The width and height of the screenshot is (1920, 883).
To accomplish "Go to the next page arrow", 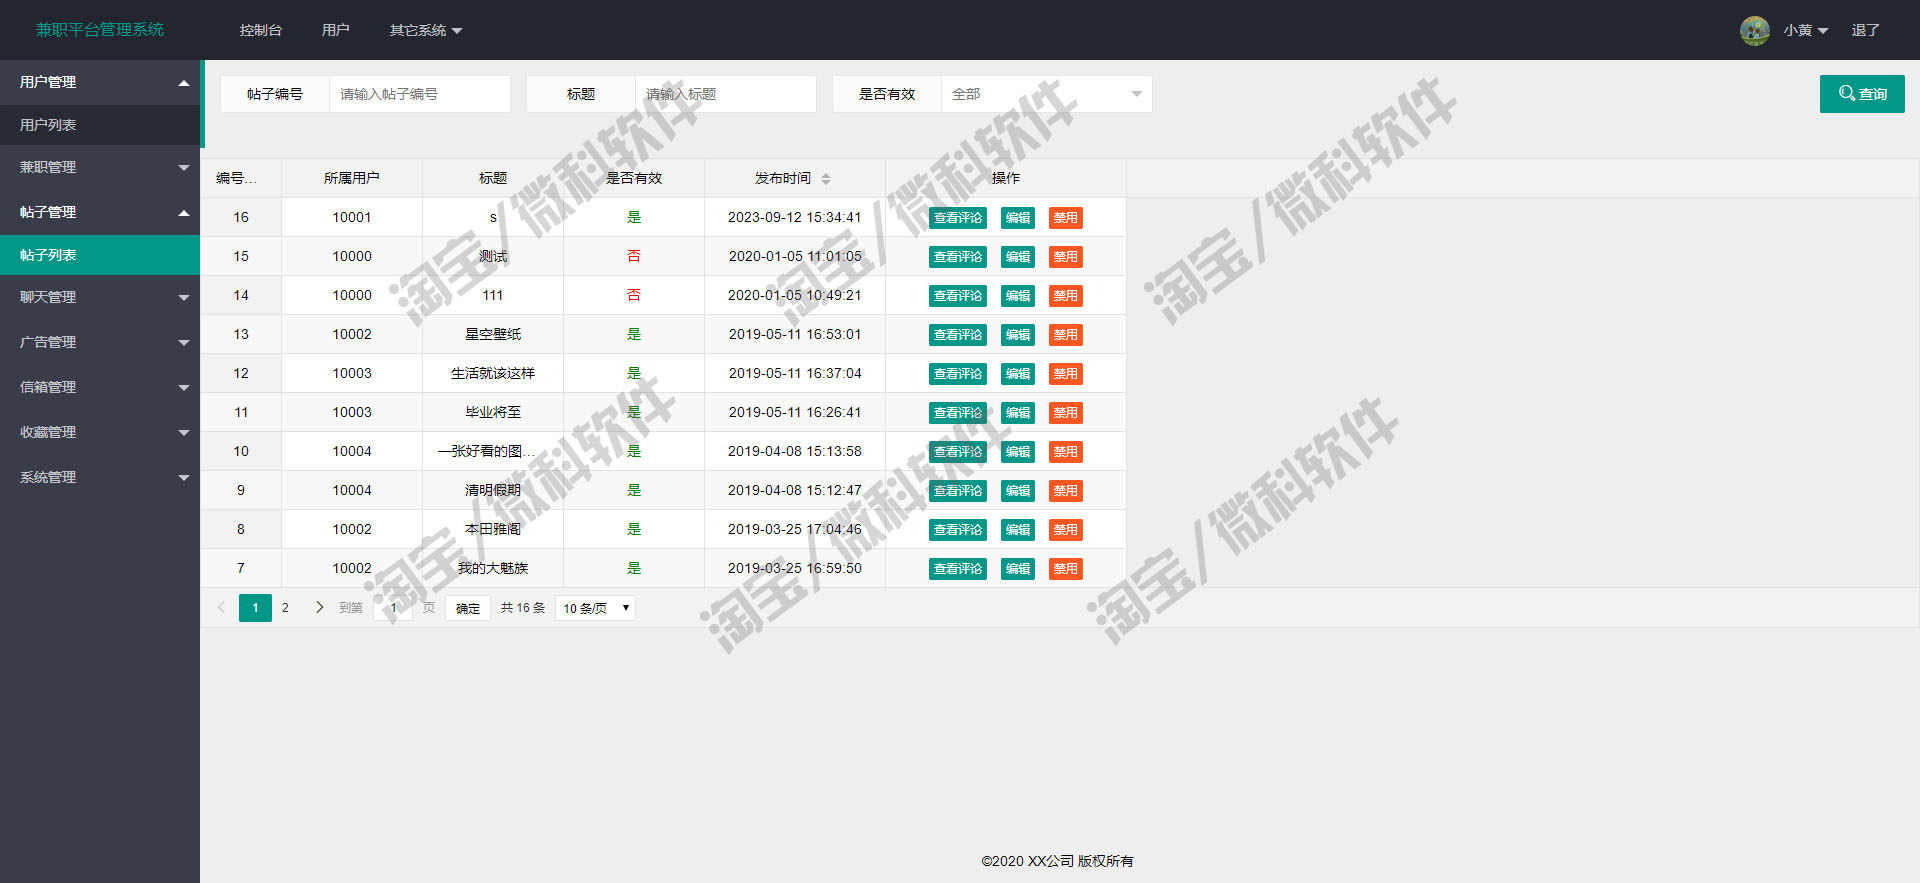I will tap(319, 607).
